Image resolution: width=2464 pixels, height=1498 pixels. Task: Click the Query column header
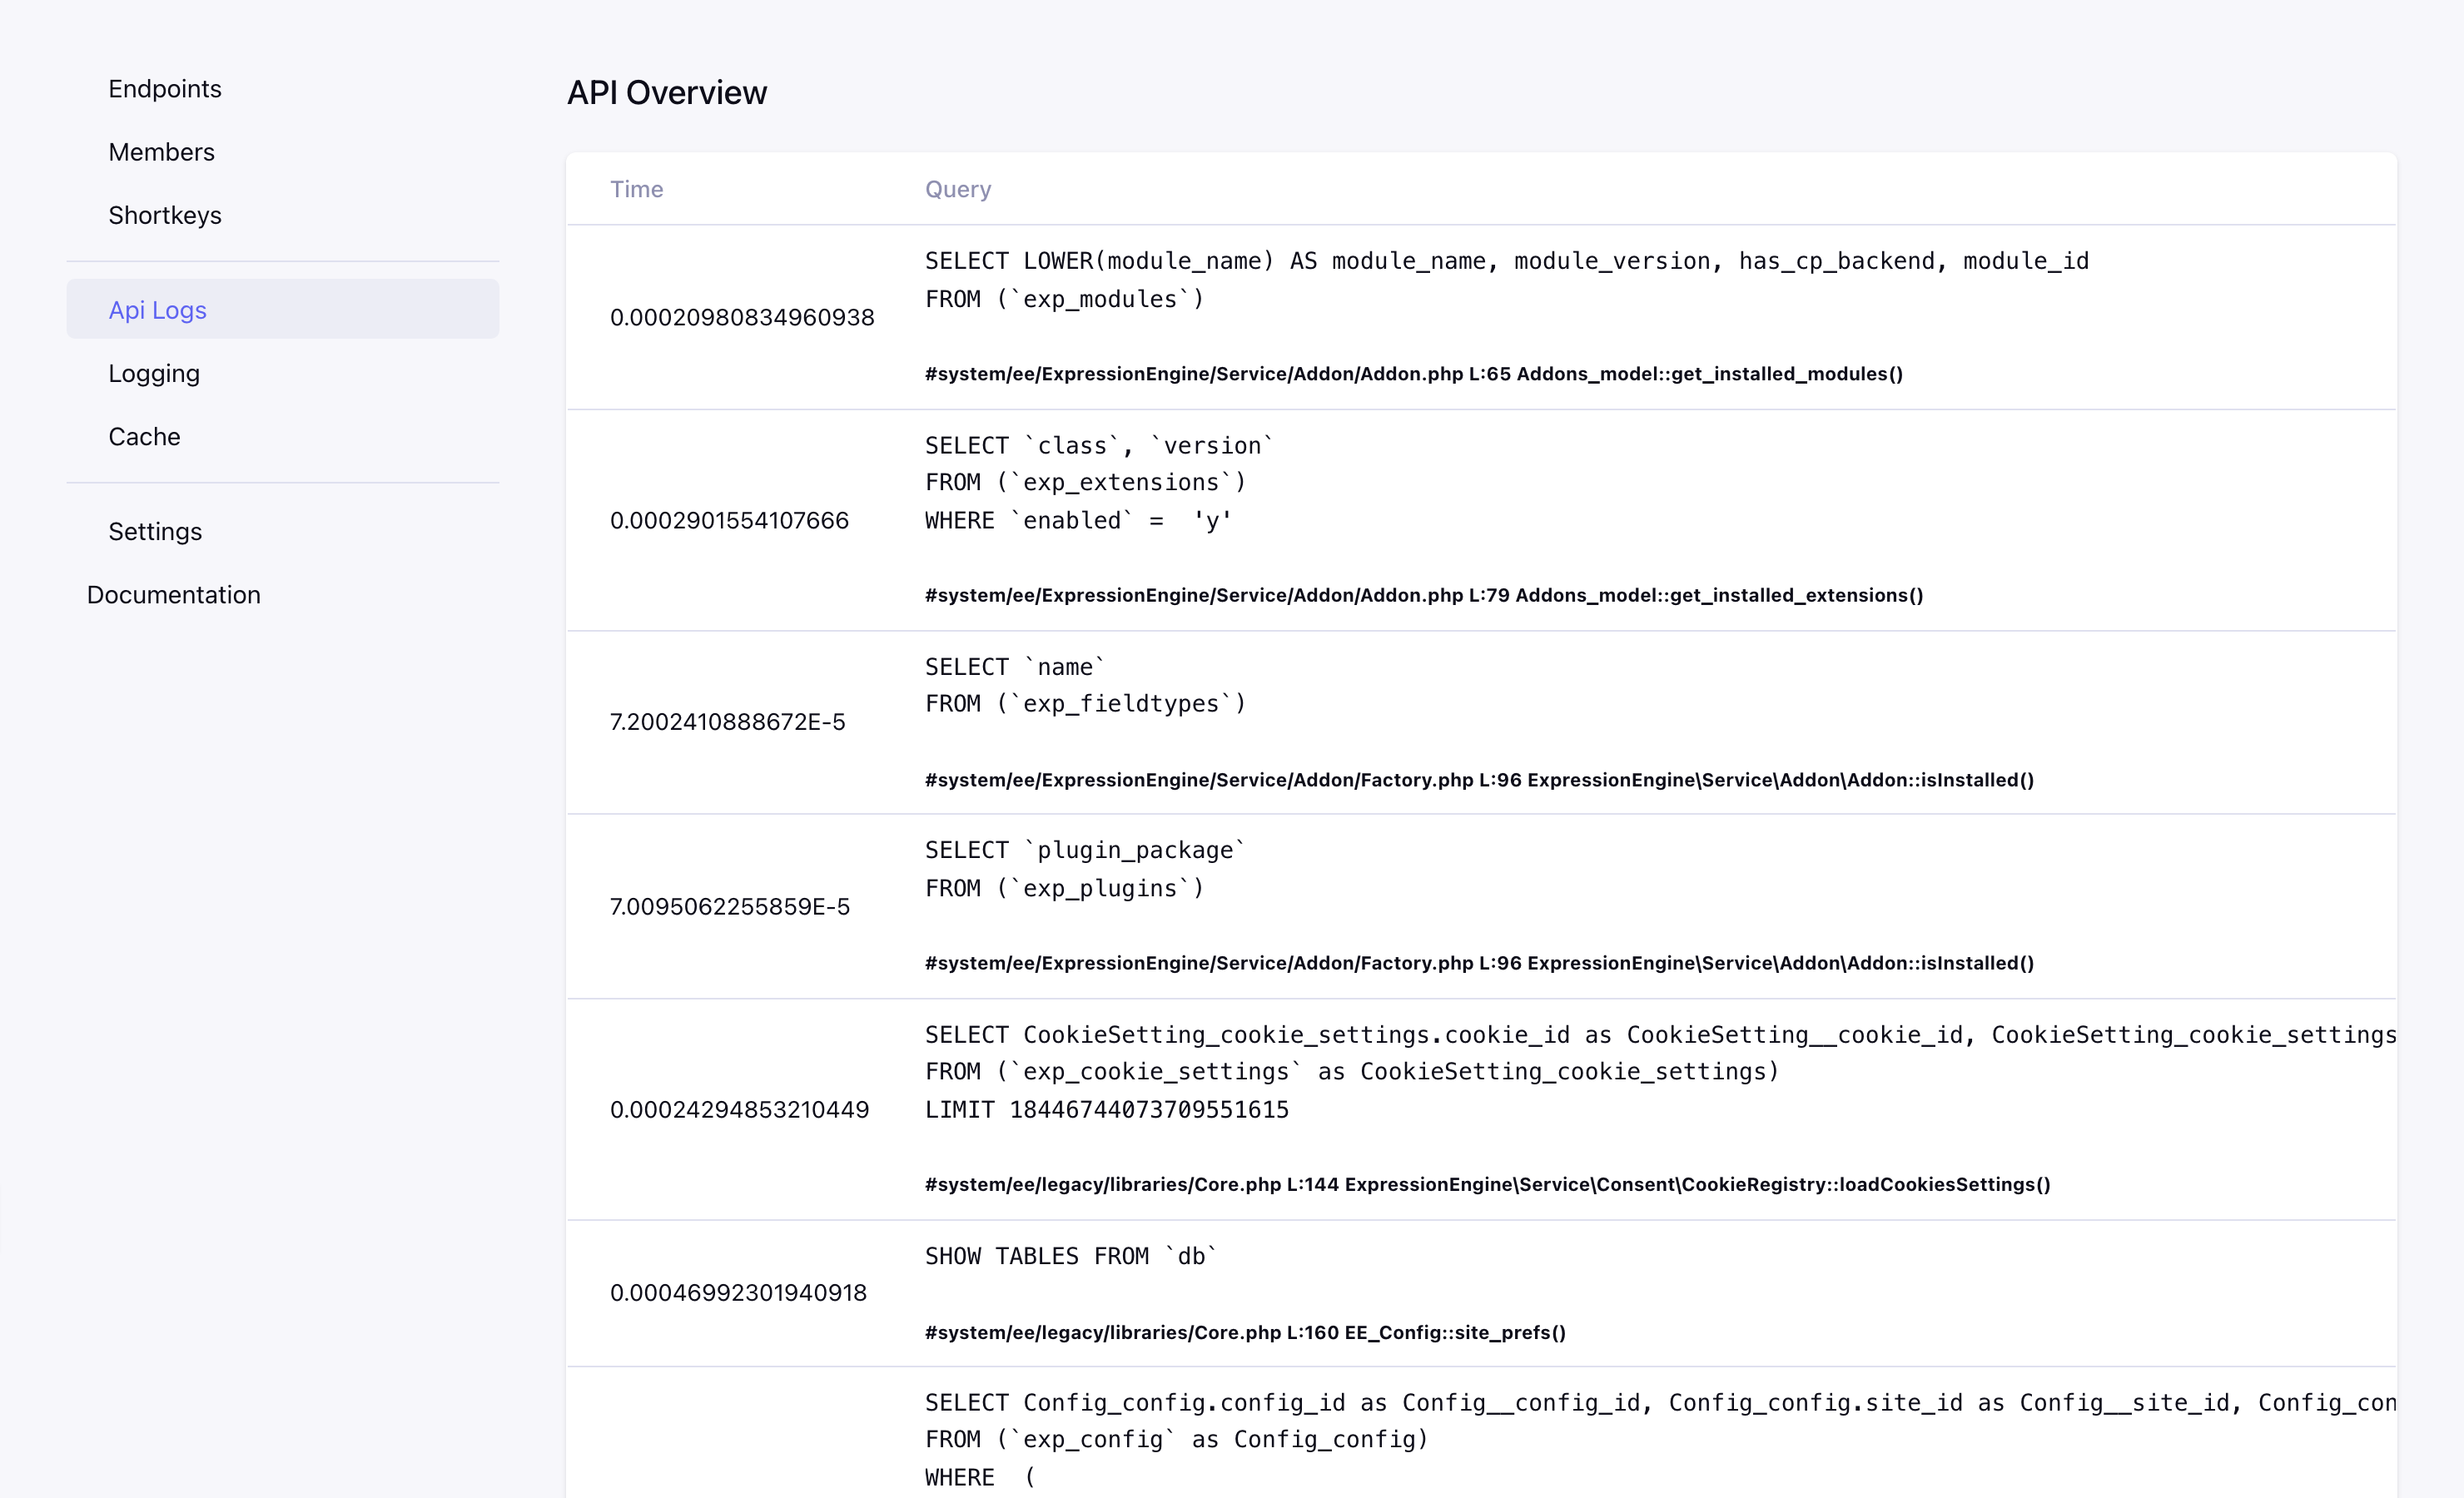(958, 189)
